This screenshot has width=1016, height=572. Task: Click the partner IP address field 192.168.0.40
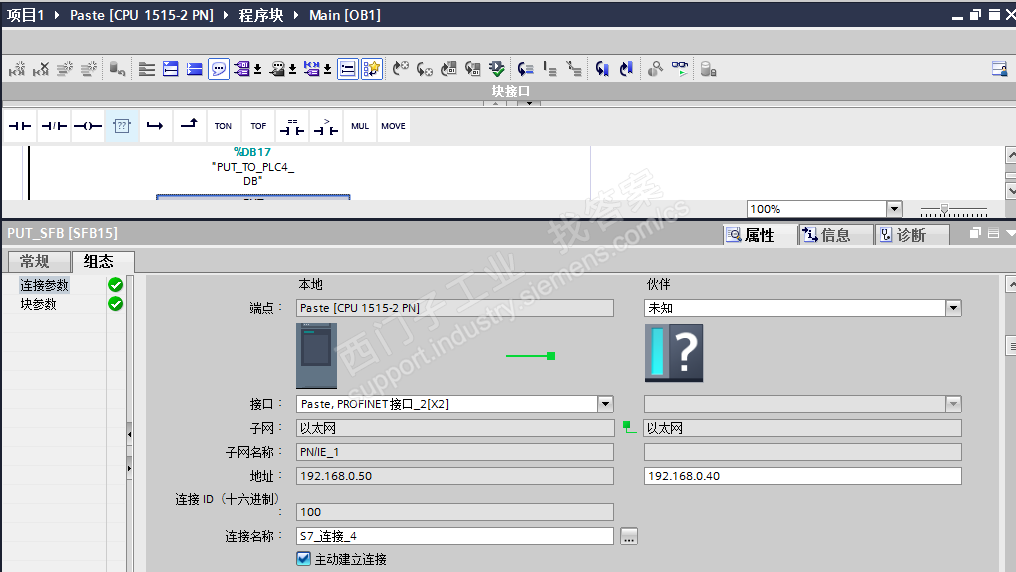[x=802, y=476]
